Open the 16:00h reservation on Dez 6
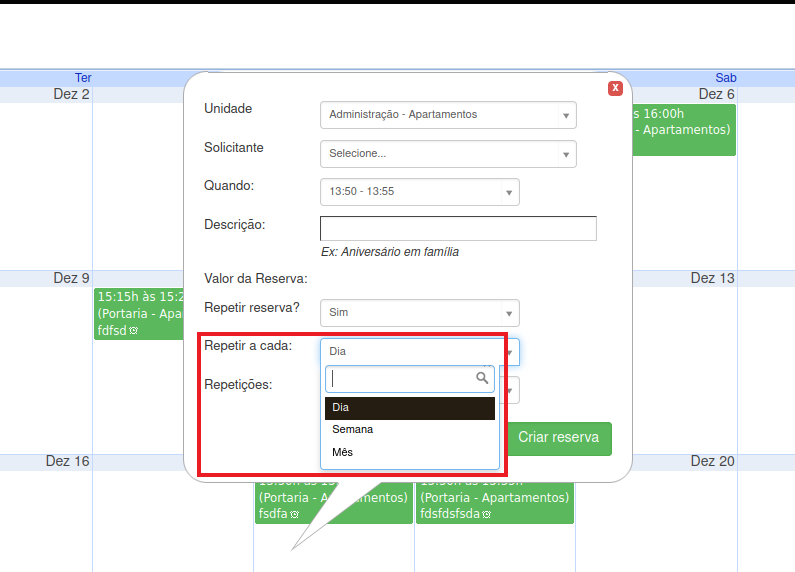 click(x=684, y=130)
